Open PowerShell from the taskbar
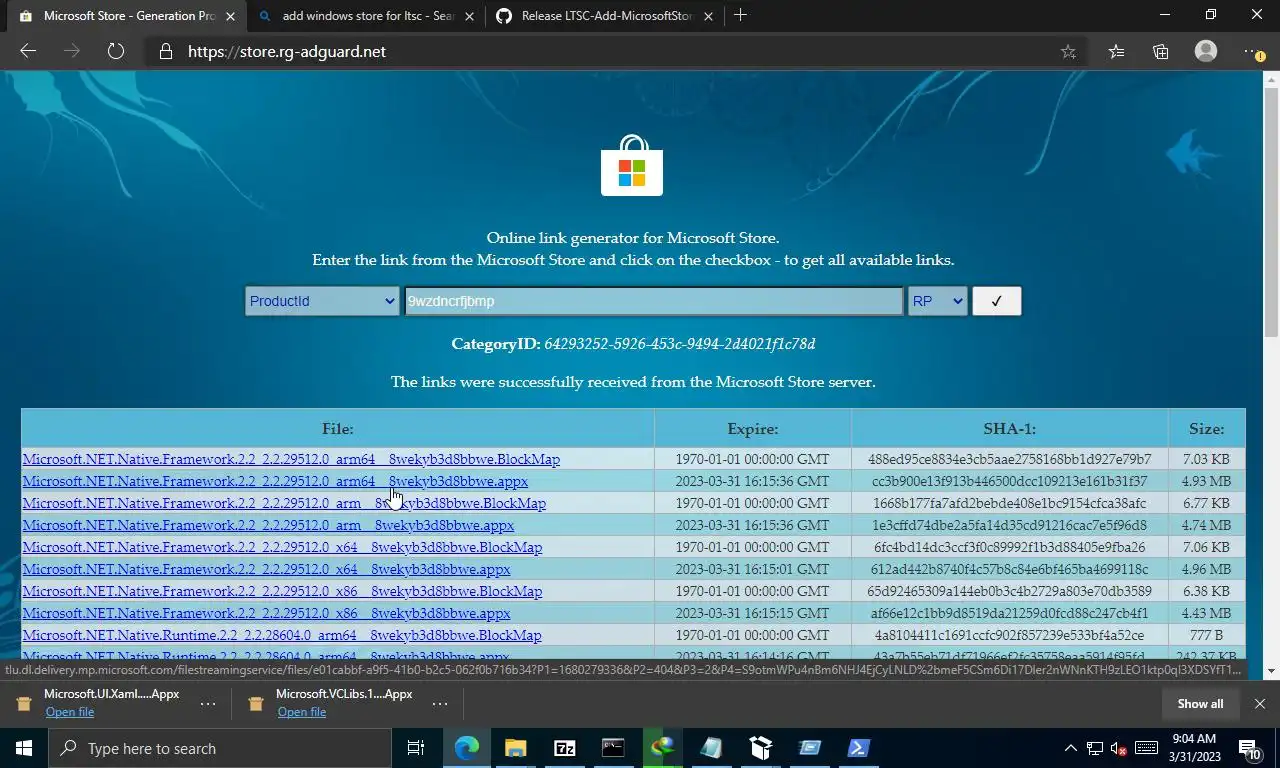The height and width of the screenshot is (768, 1280). click(858, 748)
